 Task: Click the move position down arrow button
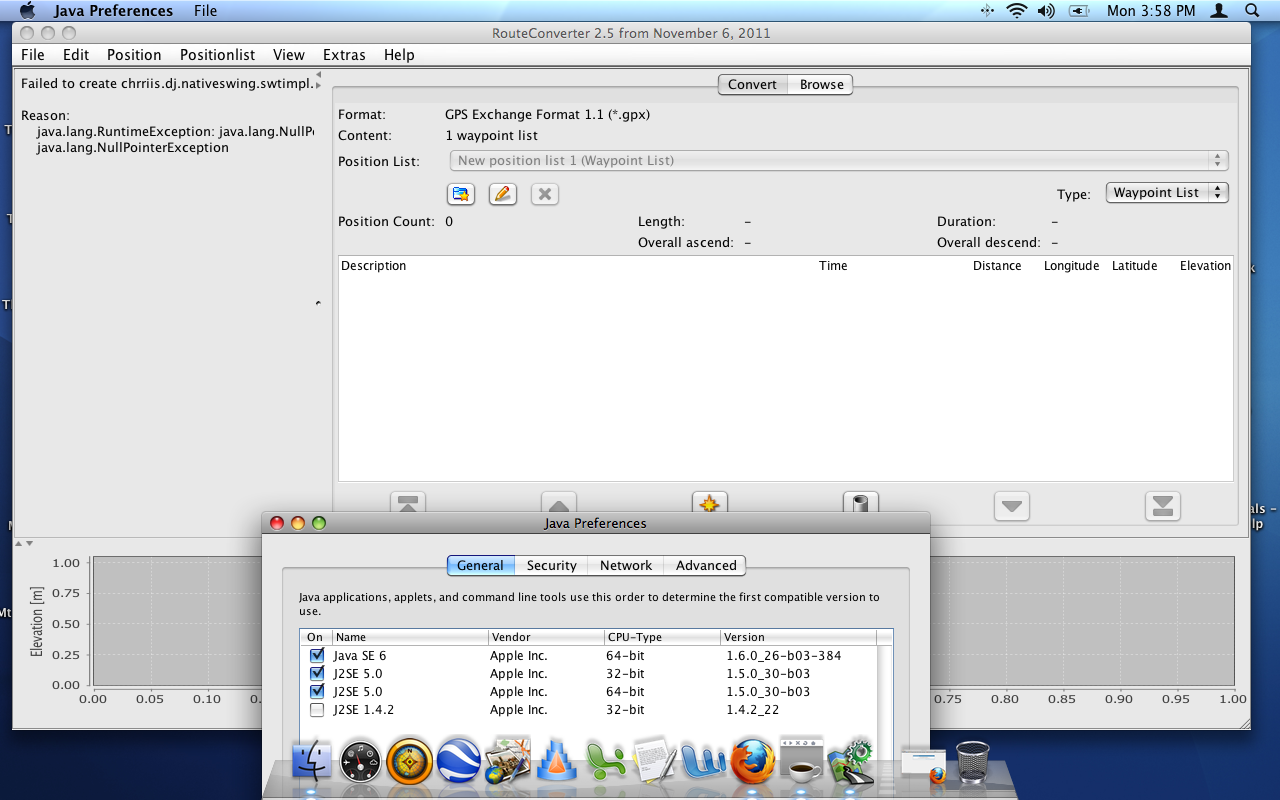point(1012,506)
